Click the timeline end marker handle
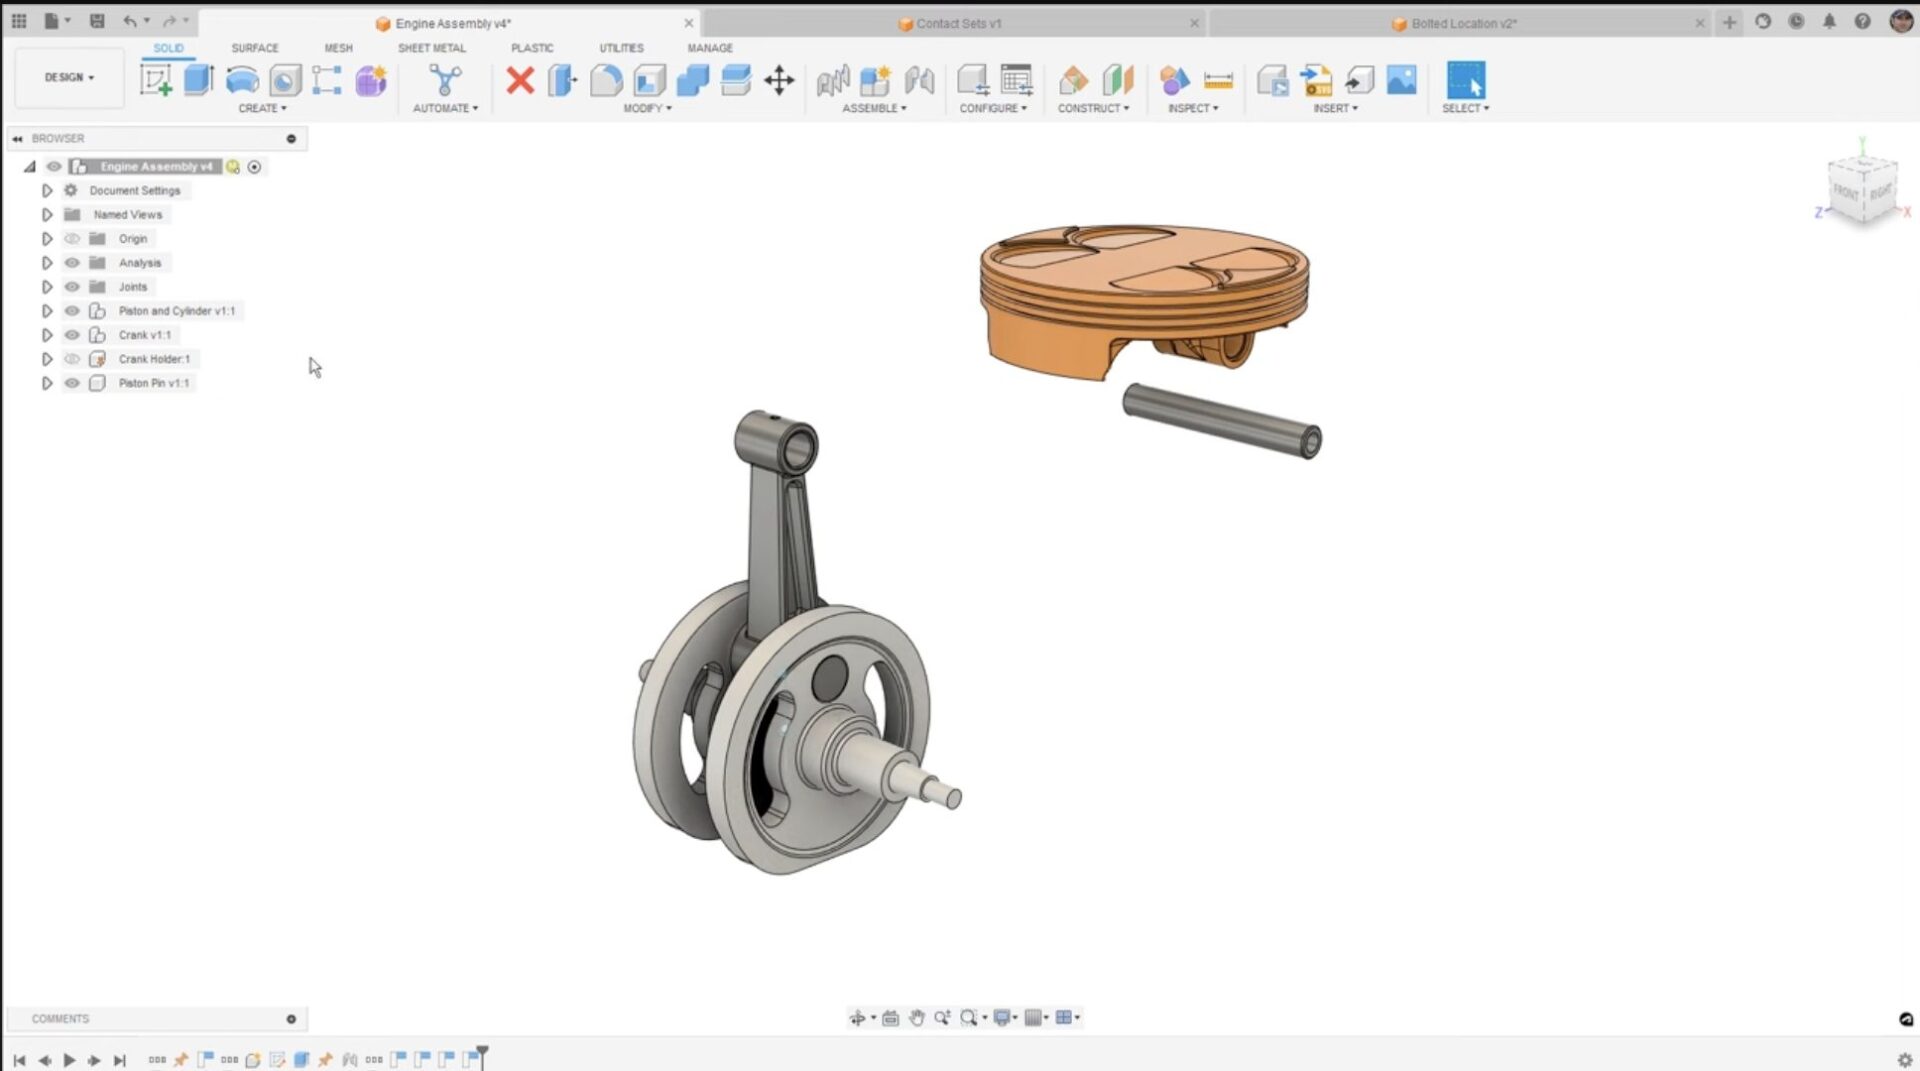 click(482, 1052)
